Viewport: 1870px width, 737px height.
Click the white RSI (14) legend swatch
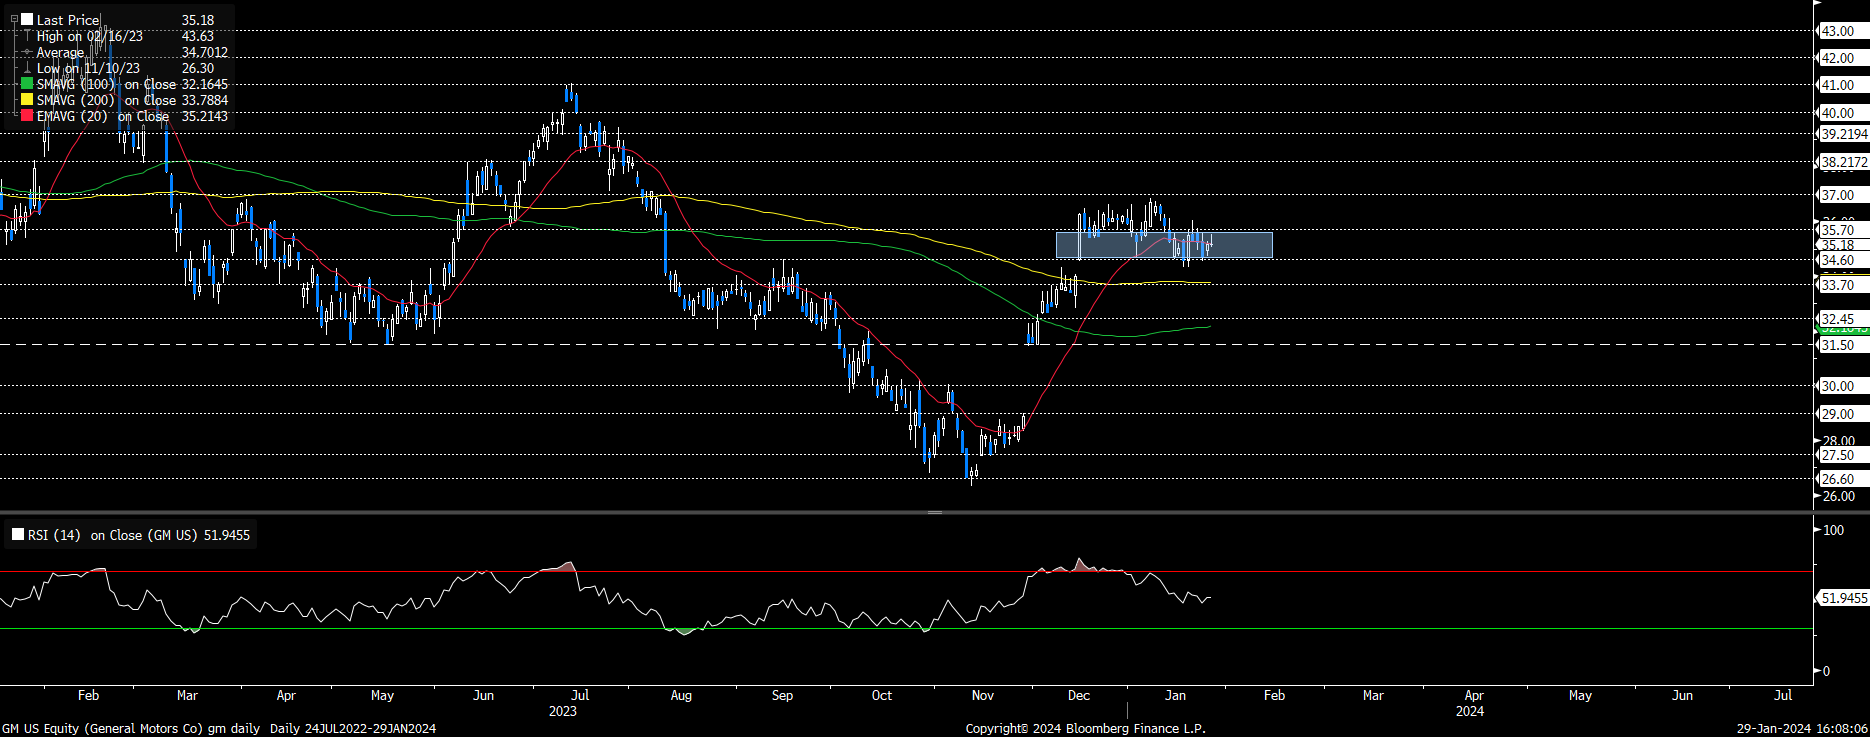coord(18,535)
